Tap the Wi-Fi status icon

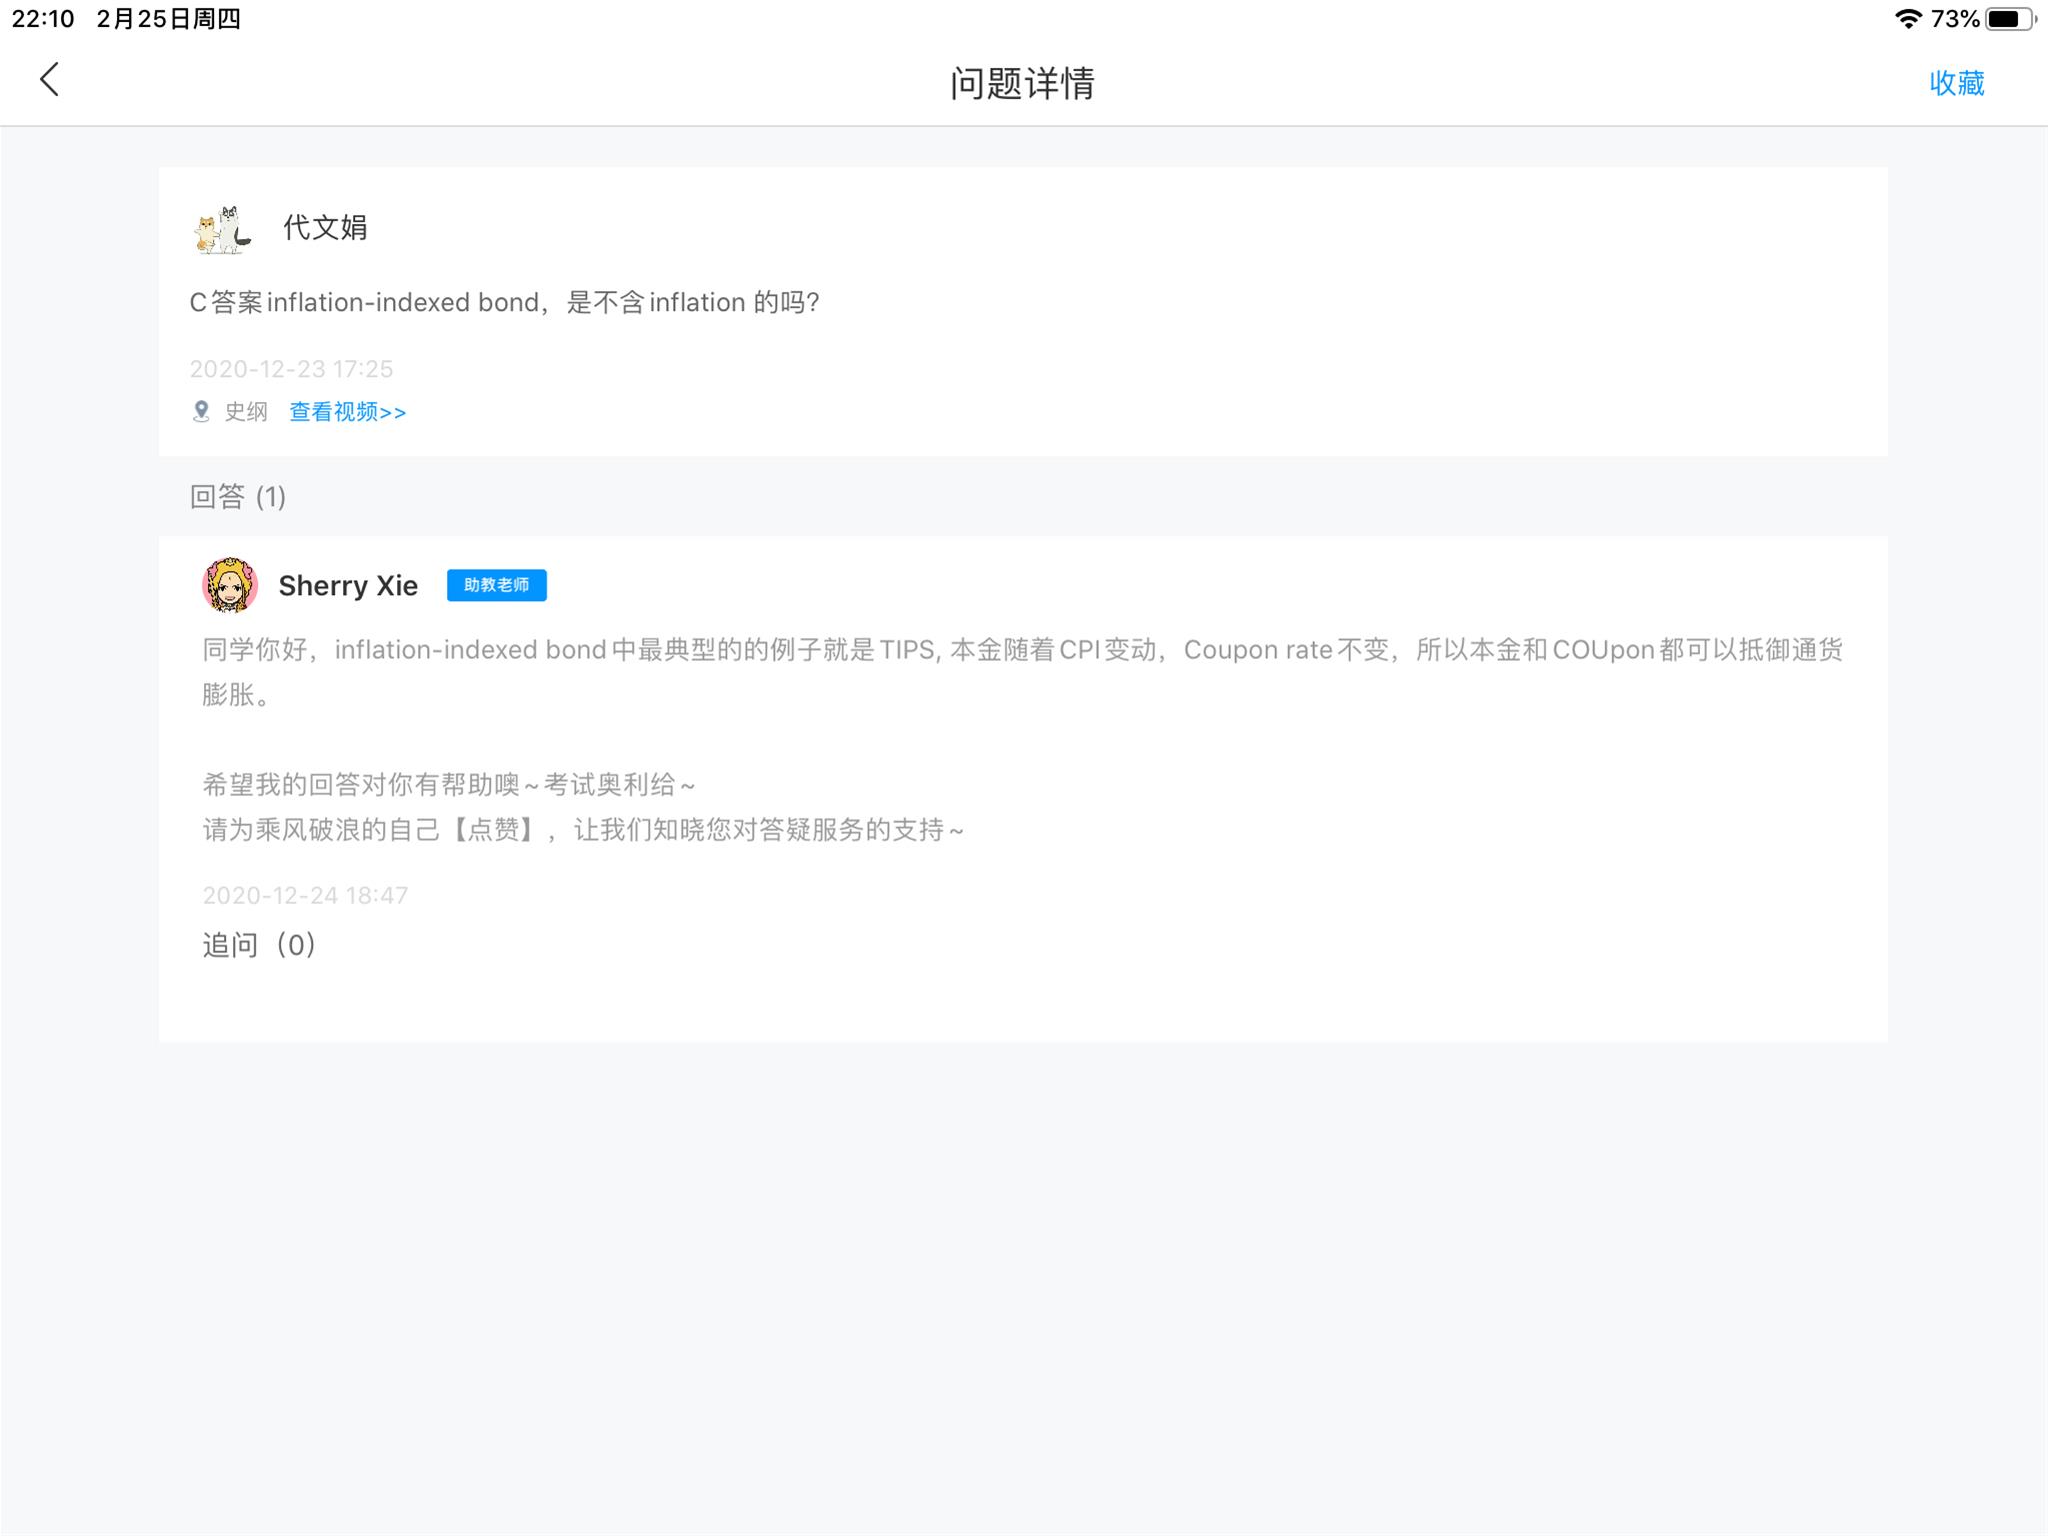(1908, 19)
